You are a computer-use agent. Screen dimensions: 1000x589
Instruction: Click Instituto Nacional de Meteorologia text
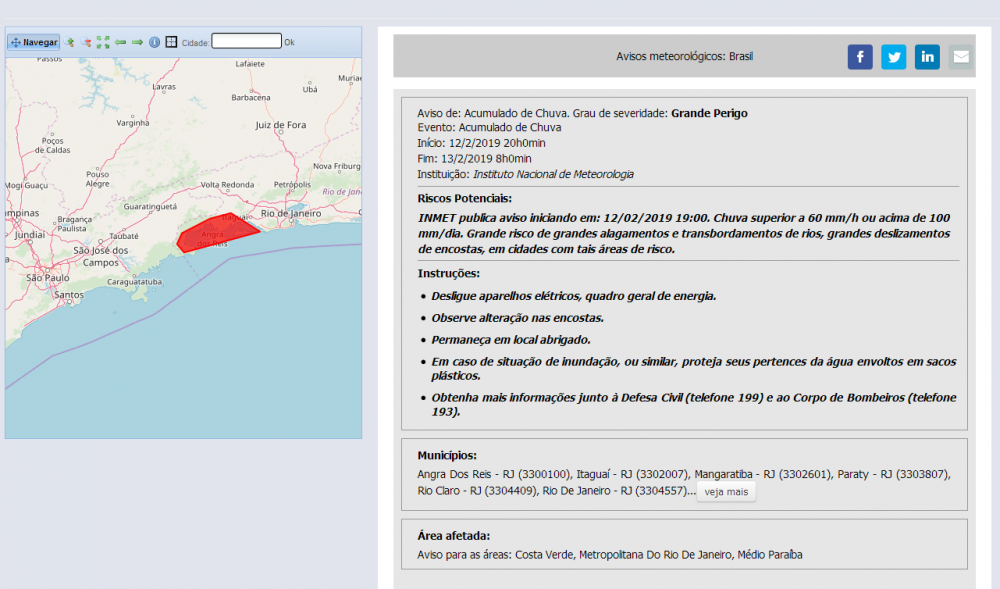(x=553, y=174)
